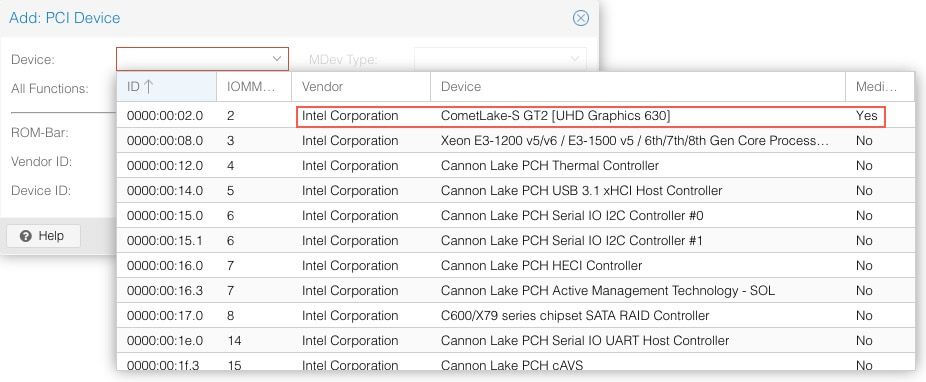Select CometLake-S GT2 UHD Graphics 630
Screen dimensions: 926x382
tap(515, 116)
